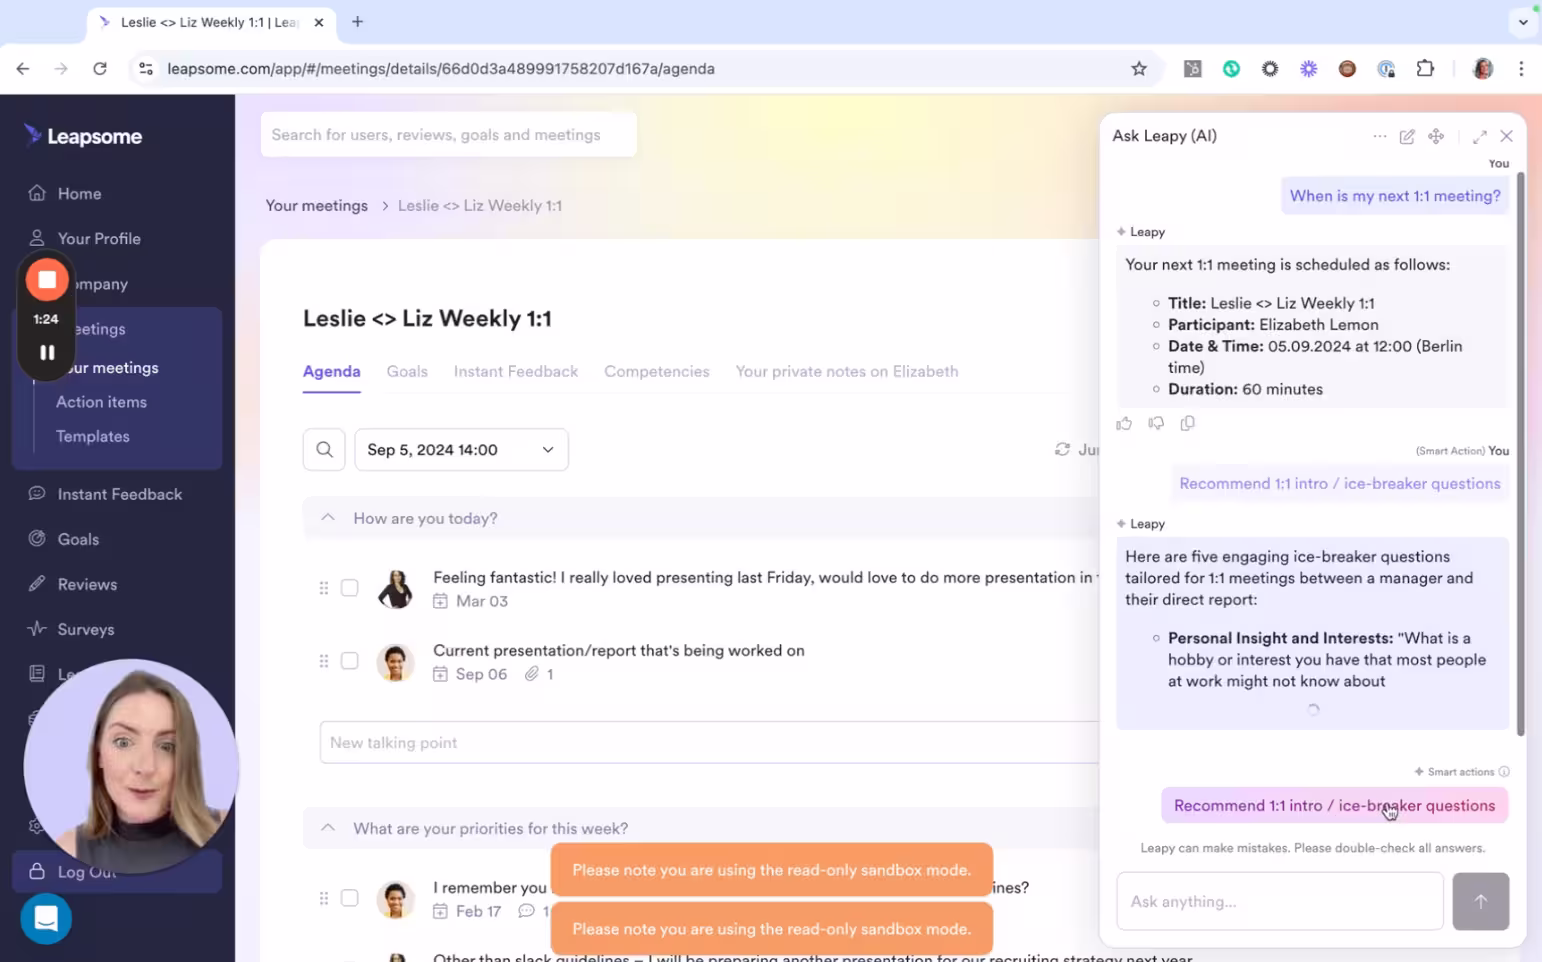Reload the browser page
The width and height of the screenshot is (1542, 962).
100,69
